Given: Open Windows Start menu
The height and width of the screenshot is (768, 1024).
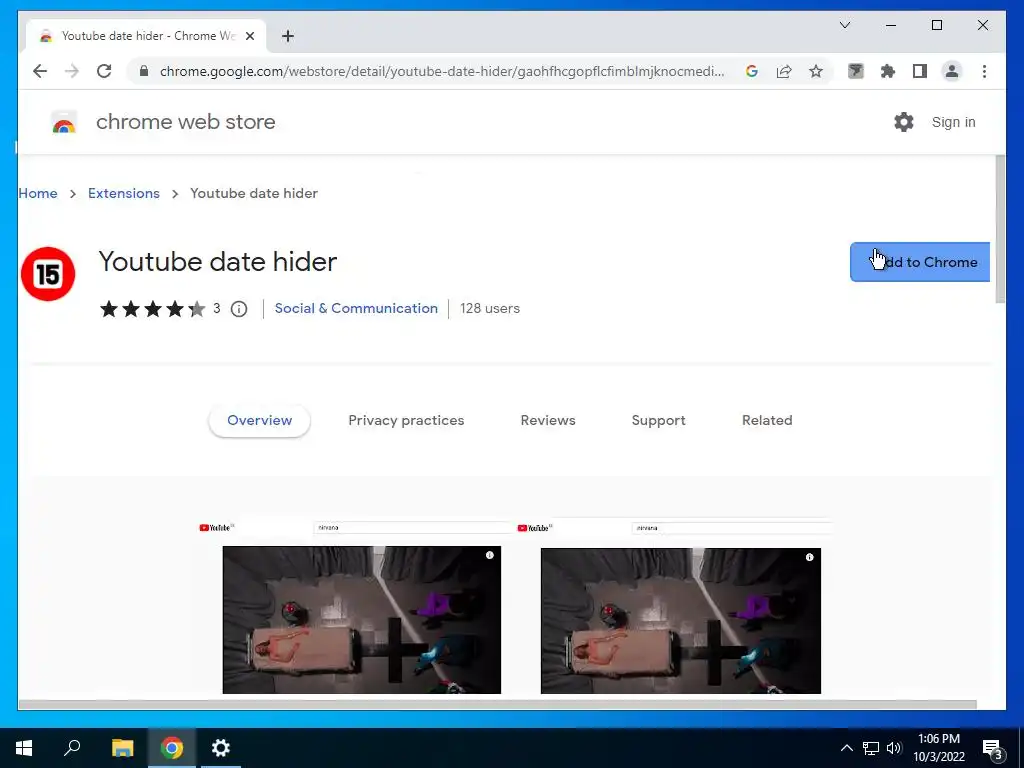Looking at the screenshot, I should (24, 748).
